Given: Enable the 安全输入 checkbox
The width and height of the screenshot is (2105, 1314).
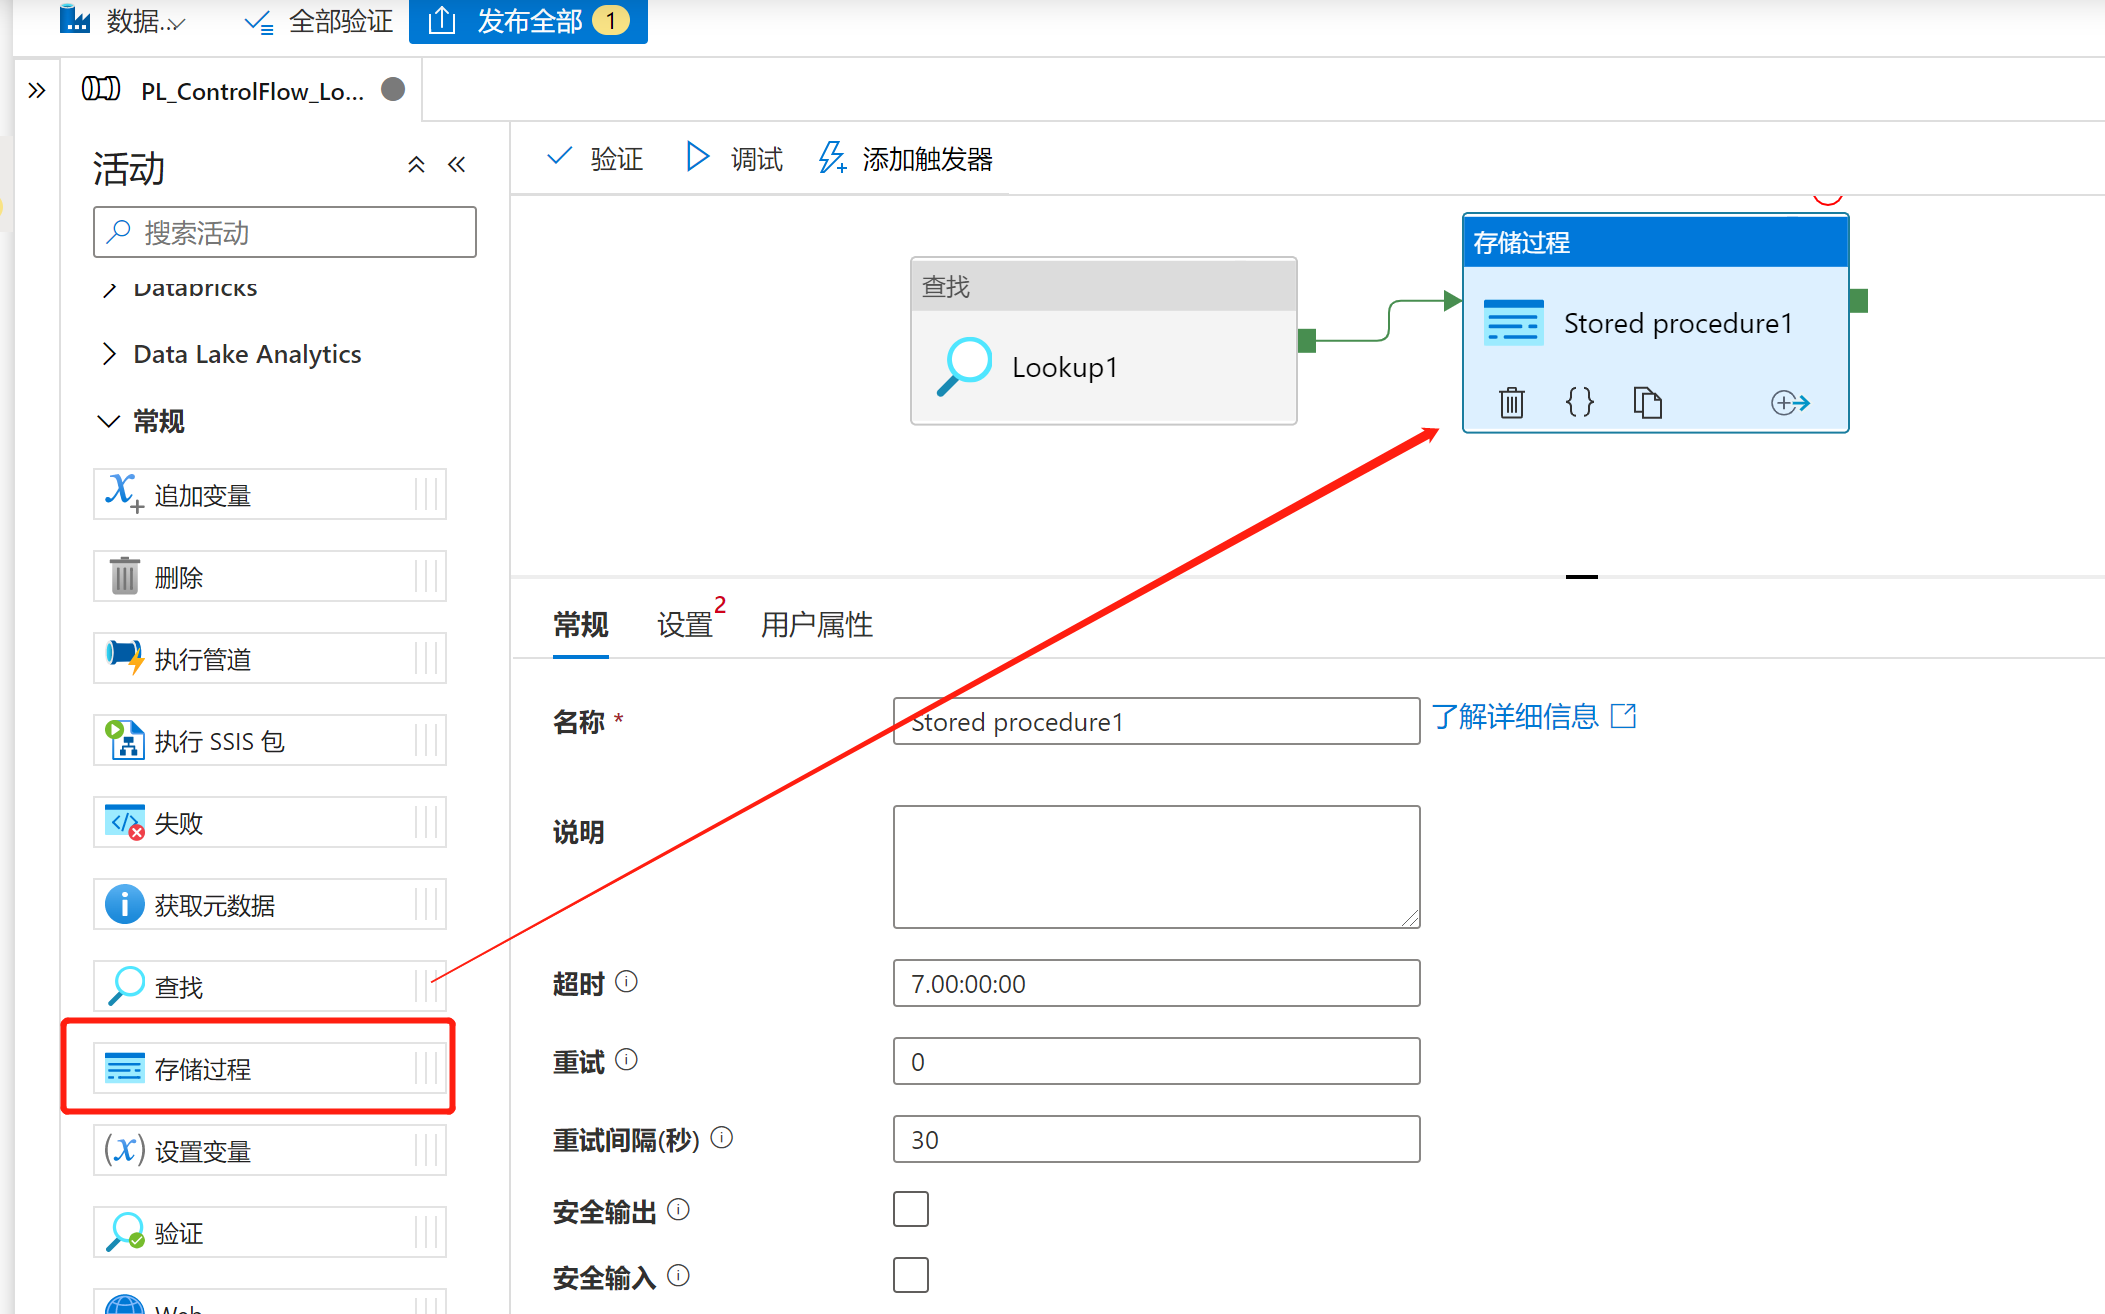Looking at the screenshot, I should (910, 1274).
